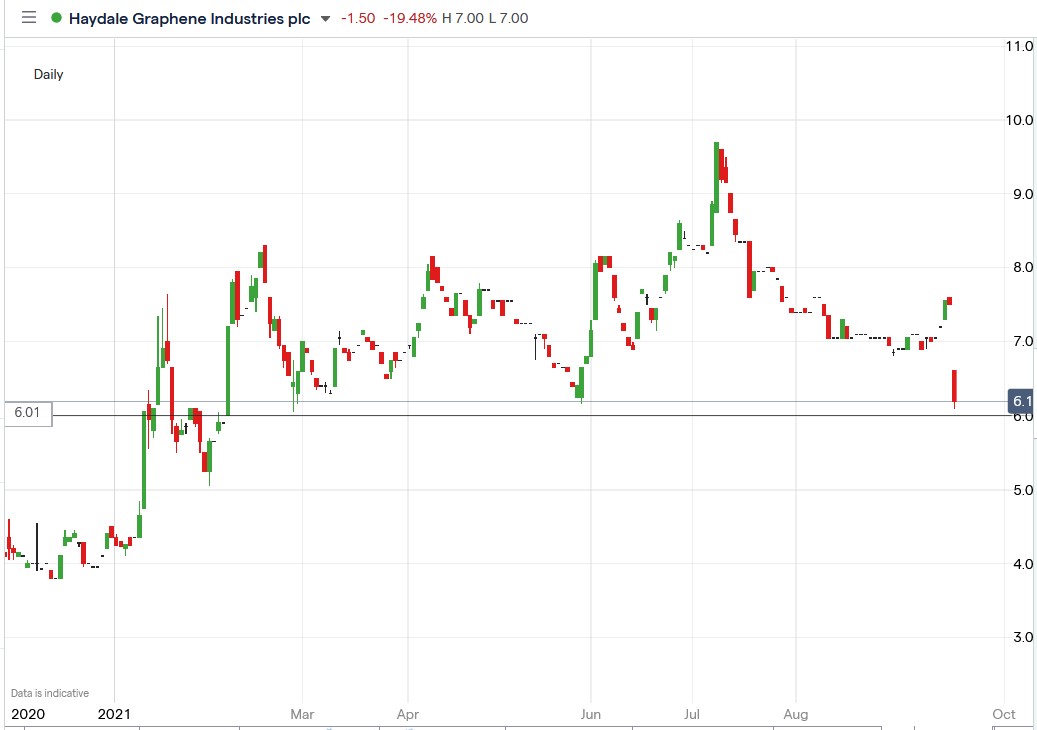This screenshot has width=1037, height=730.
Task: Click the 9.0 price axis label
Action: point(1022,194)
